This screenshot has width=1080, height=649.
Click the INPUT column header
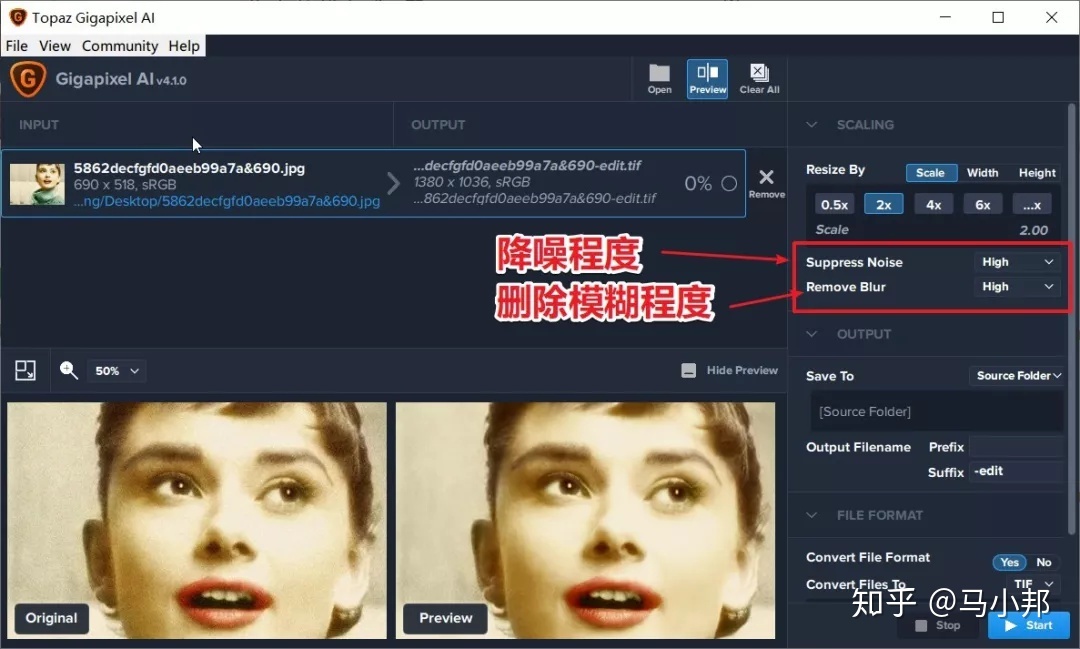39,125
